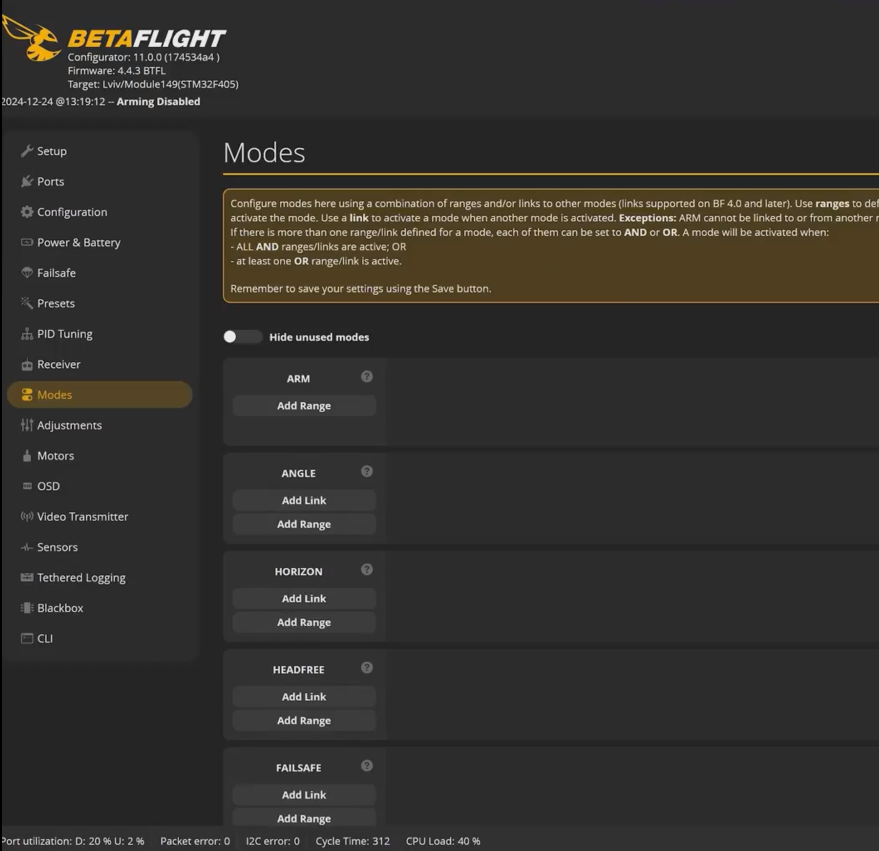
Task: Click the Failsafe parachute icon
Action: click(27, 273)
